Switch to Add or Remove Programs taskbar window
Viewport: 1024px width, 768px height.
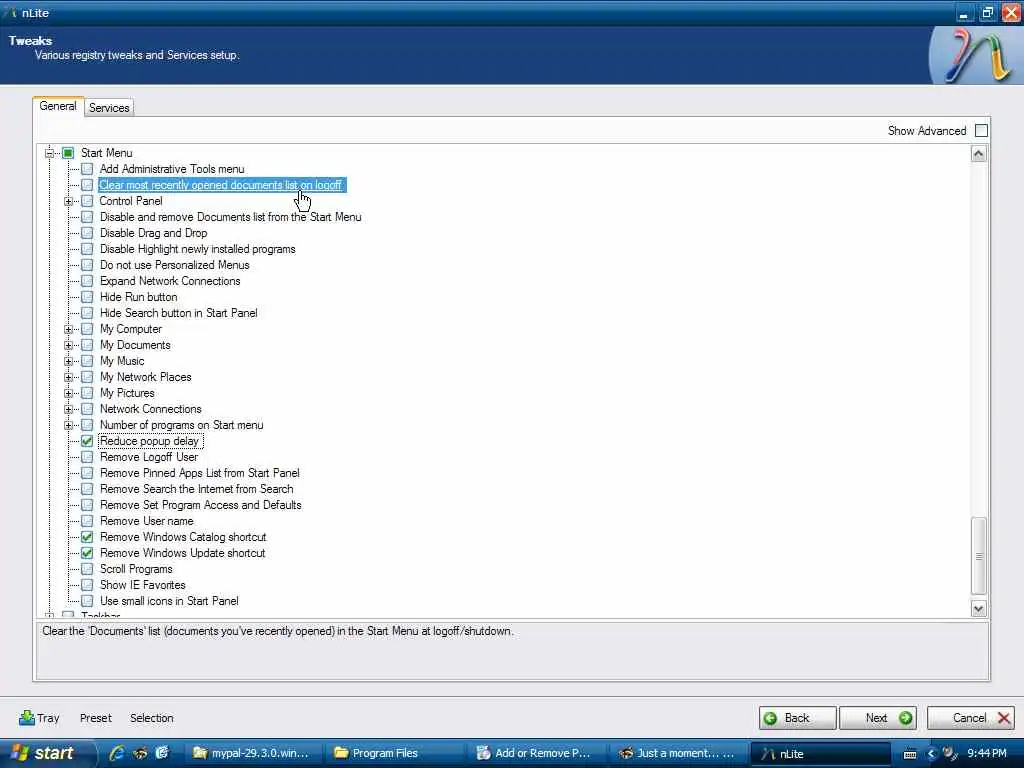tap(534, 753)
